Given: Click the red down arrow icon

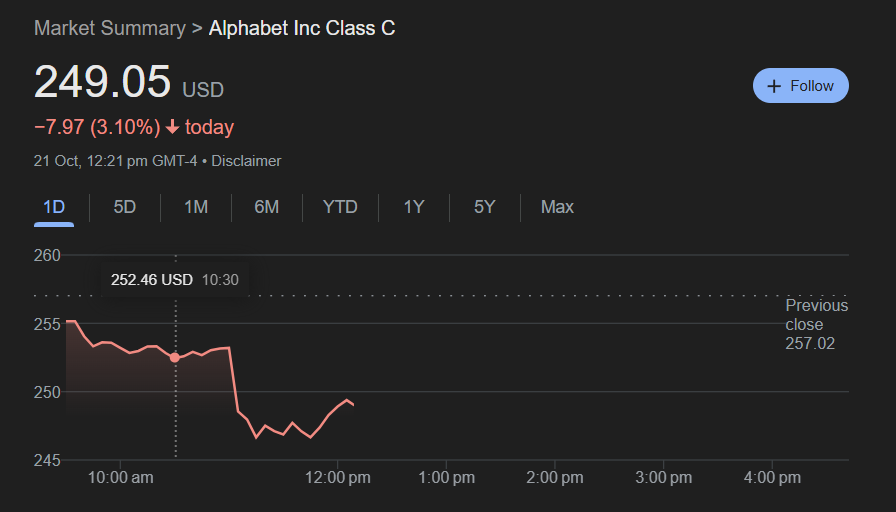Looking at the screenshot, I should 172,127.
